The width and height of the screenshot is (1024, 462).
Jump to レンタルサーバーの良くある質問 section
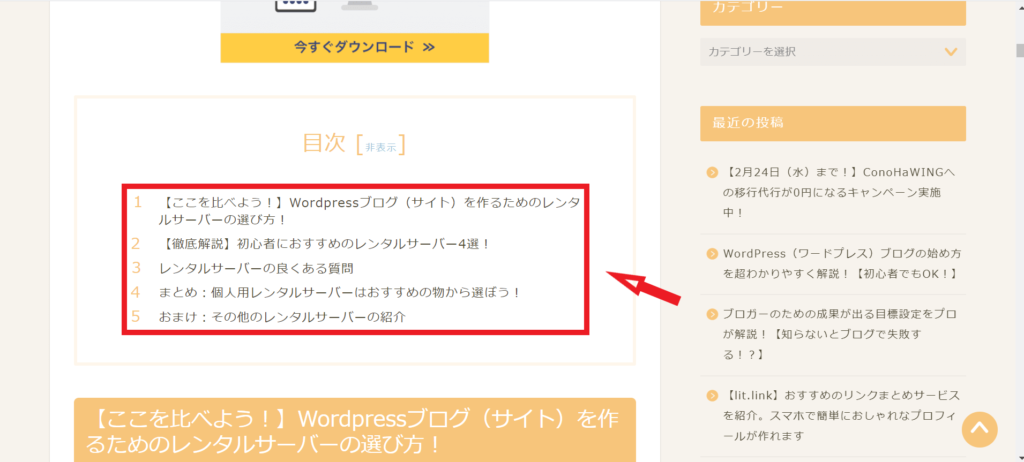click(x=256, y=268)
